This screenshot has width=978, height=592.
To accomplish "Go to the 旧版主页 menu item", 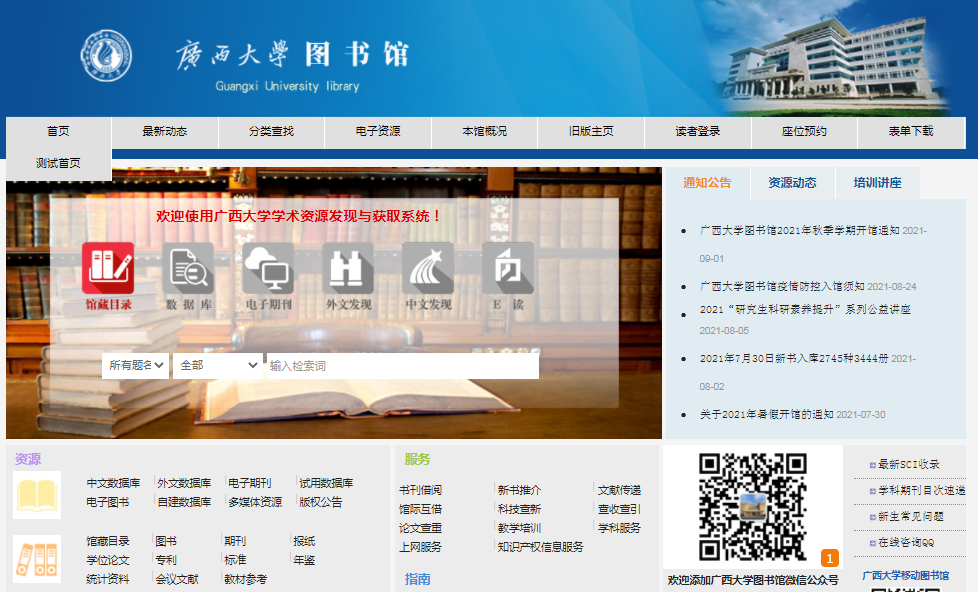I will coord(591,132).
